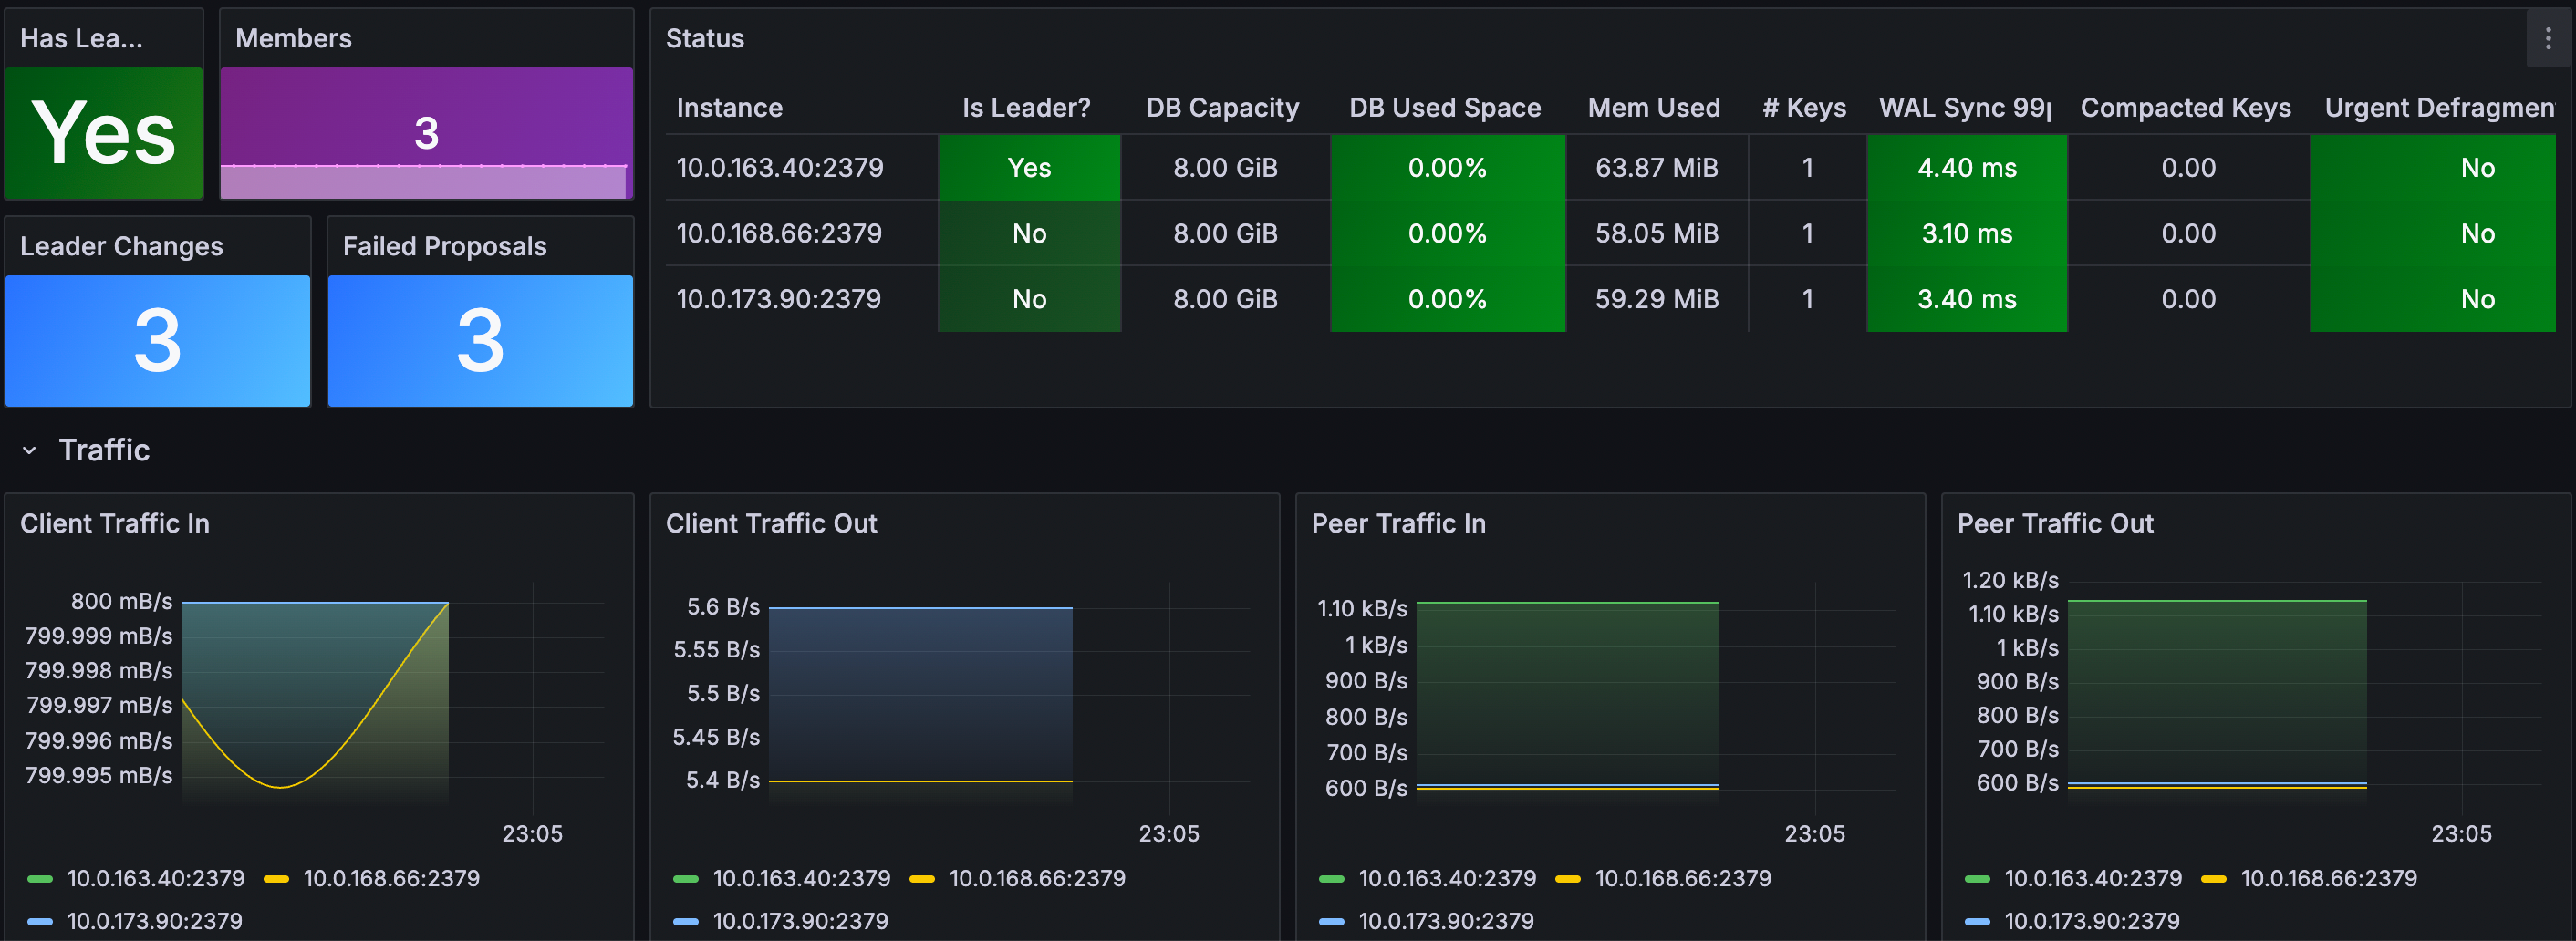The image size is (2576, 941).
Task: Toggle the 10.0.168.66:2379 series in Client Traffic In
Action: click(x=390, y=879)
